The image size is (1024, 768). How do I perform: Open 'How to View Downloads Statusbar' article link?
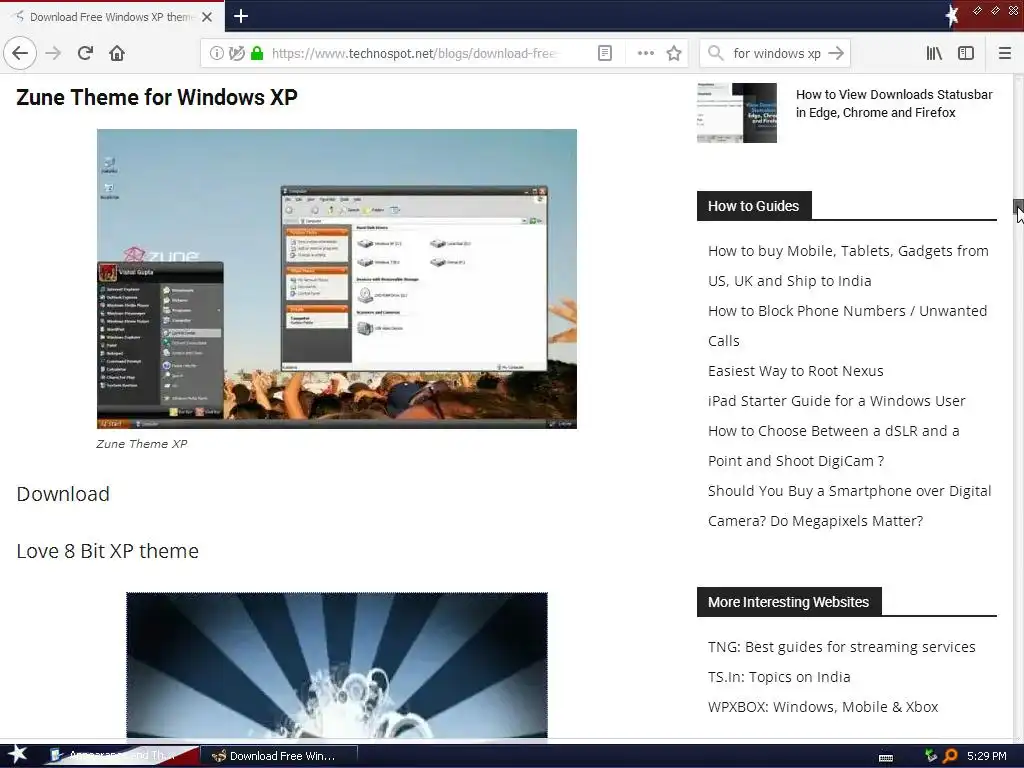(894, 103)
